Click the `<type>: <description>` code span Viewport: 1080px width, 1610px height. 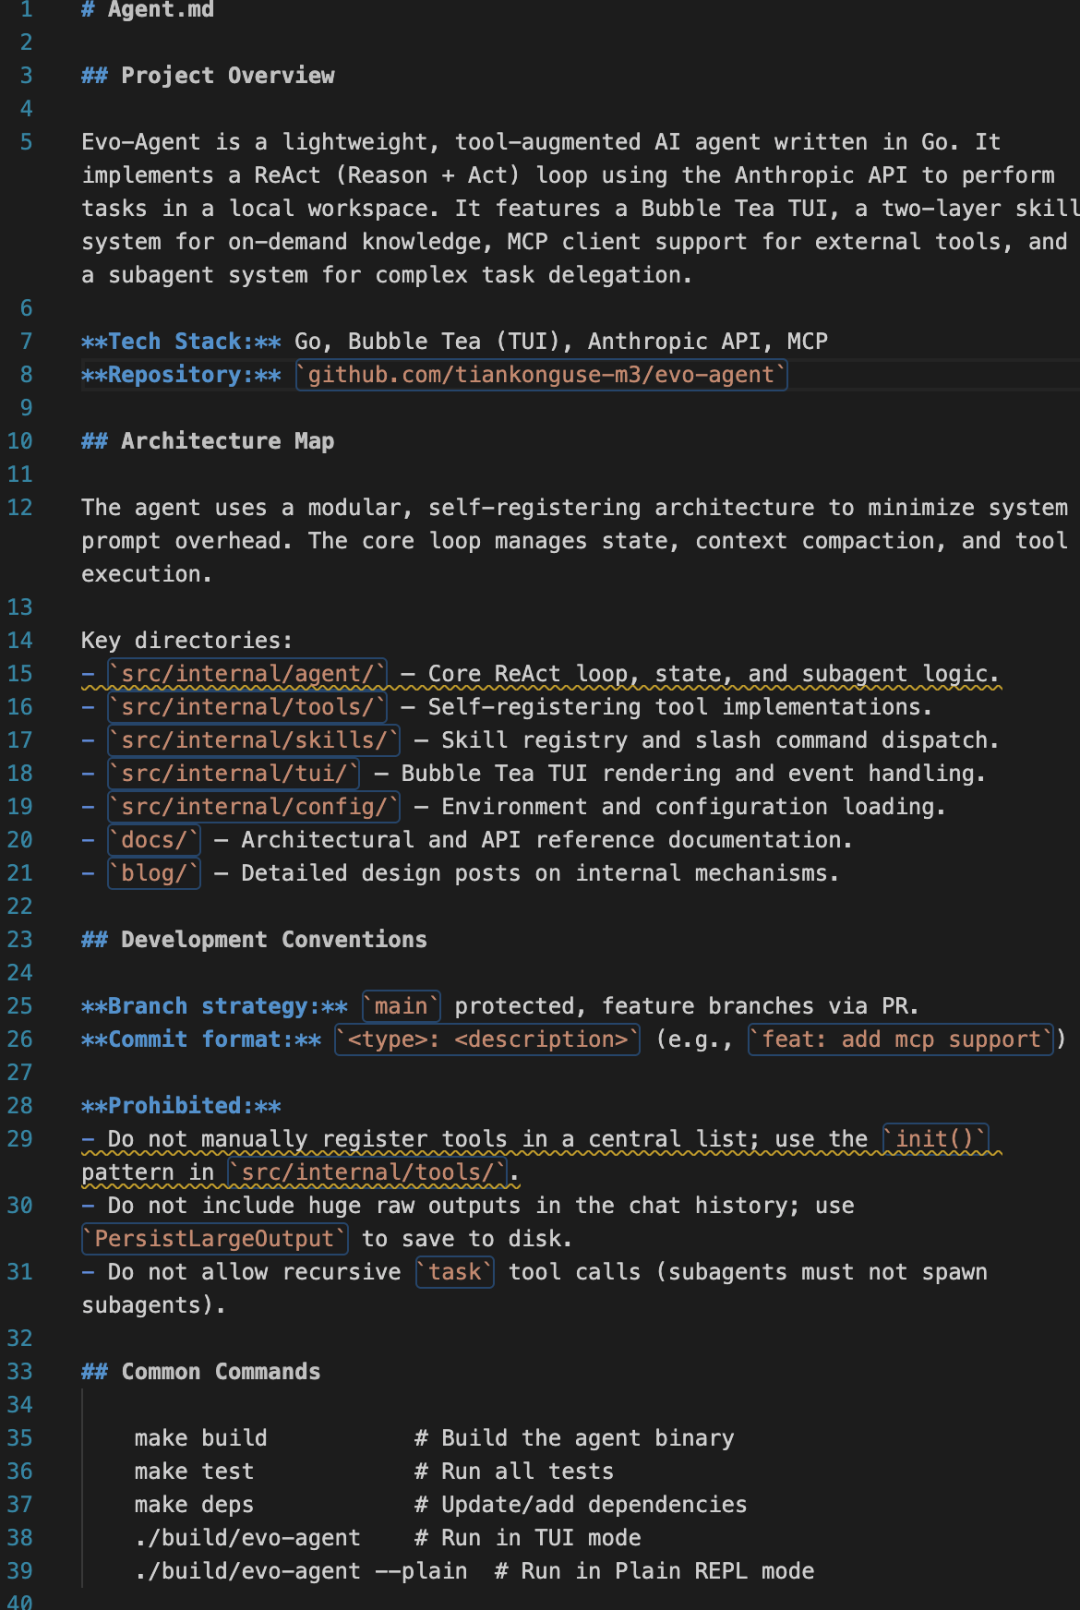click(x=487, y=1039)
